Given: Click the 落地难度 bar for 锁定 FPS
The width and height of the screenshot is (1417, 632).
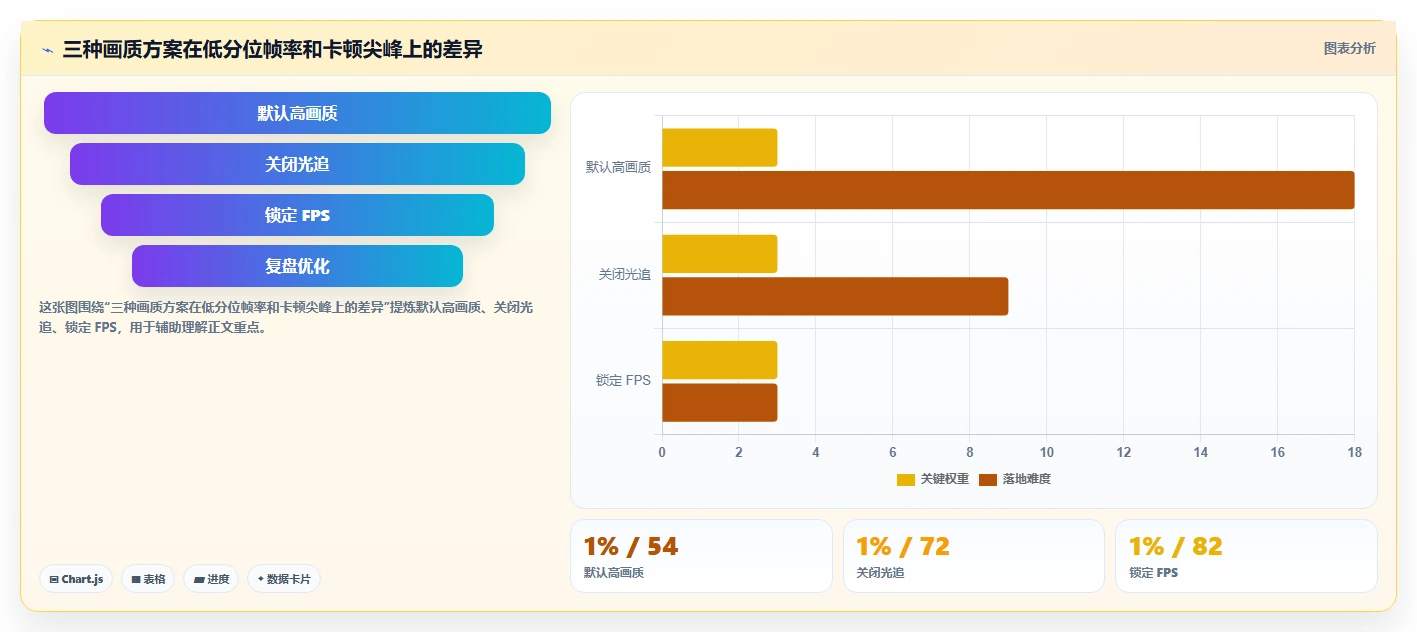Looking at the screenshot, I should (x=719, y=402).
